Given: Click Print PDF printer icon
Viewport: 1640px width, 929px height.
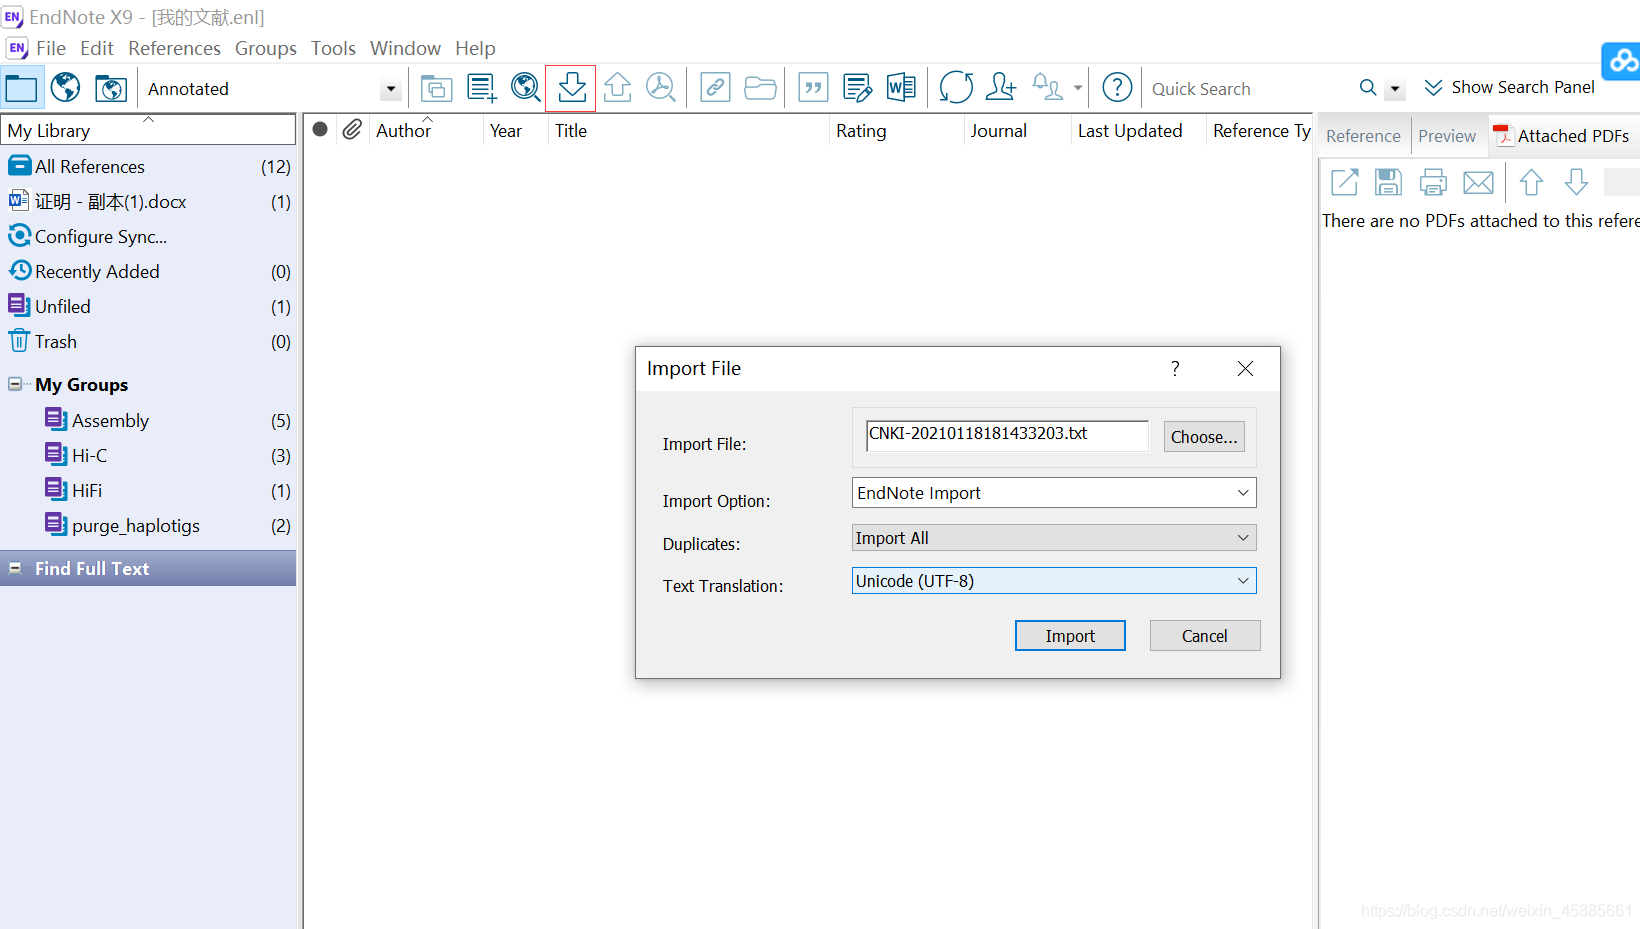Looking at the screenshot, I should pyautogui.click(x=1433, y=182).
